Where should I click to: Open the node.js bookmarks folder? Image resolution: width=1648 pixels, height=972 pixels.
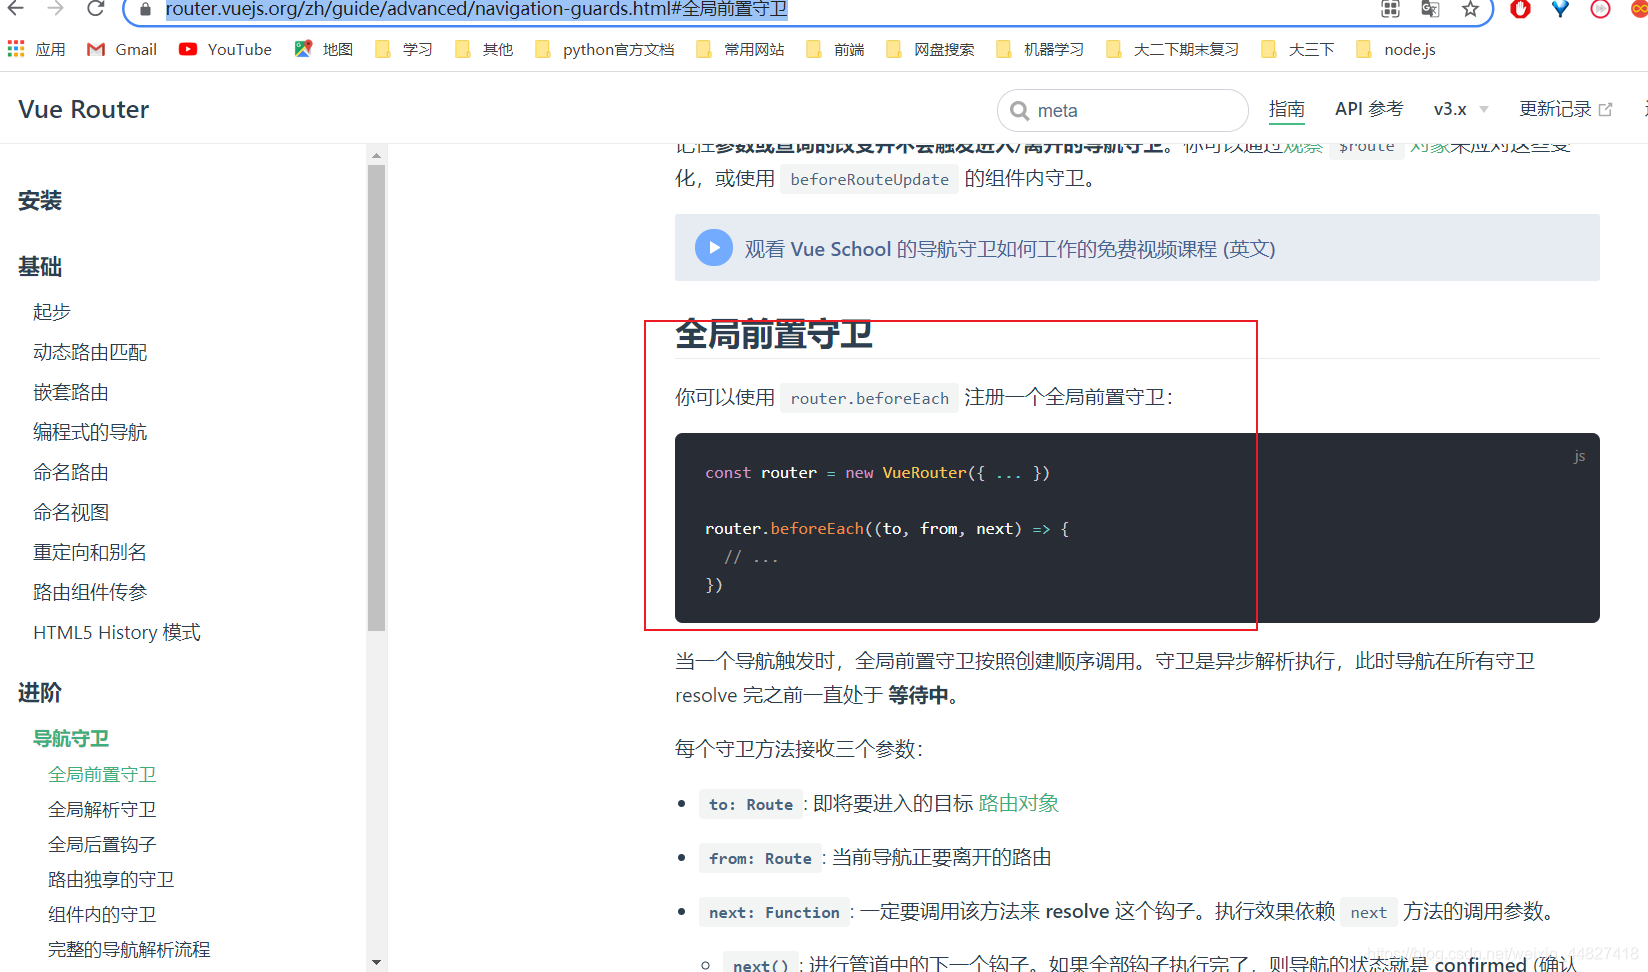(1395, 48)
